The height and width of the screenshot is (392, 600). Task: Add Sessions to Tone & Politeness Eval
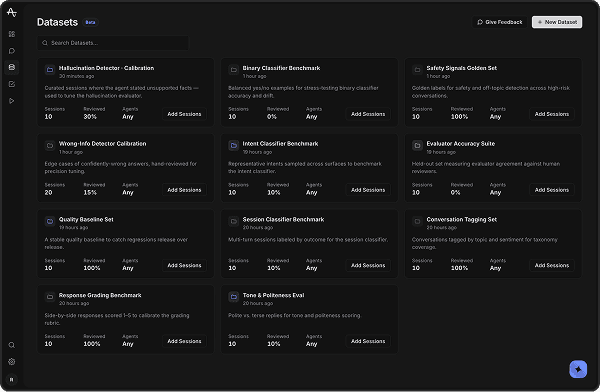(x=368, y=341)
